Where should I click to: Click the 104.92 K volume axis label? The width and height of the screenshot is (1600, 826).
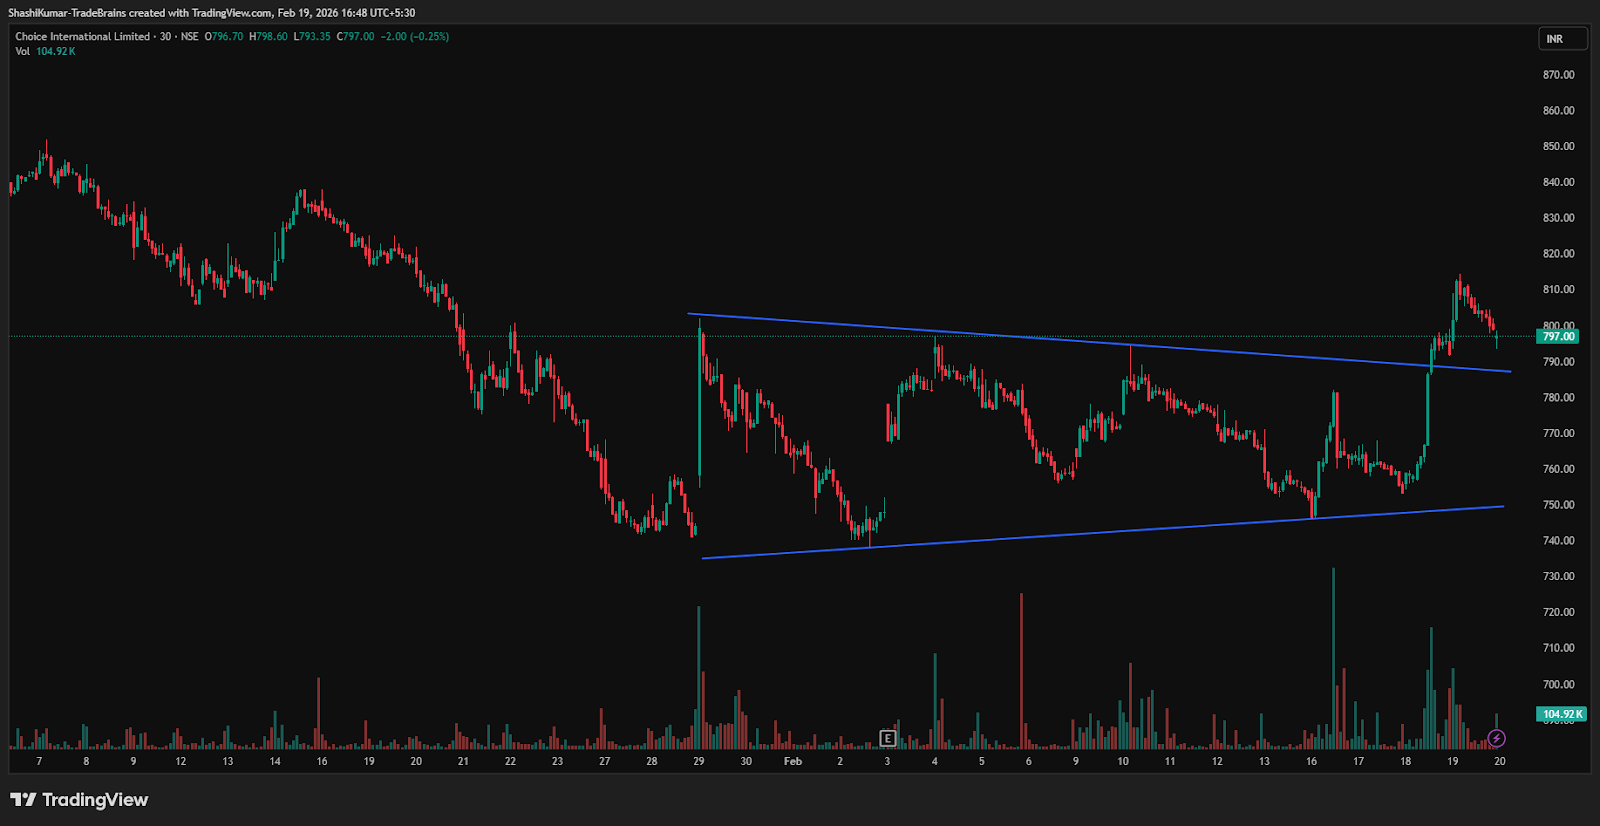(x=1561, y=714)
